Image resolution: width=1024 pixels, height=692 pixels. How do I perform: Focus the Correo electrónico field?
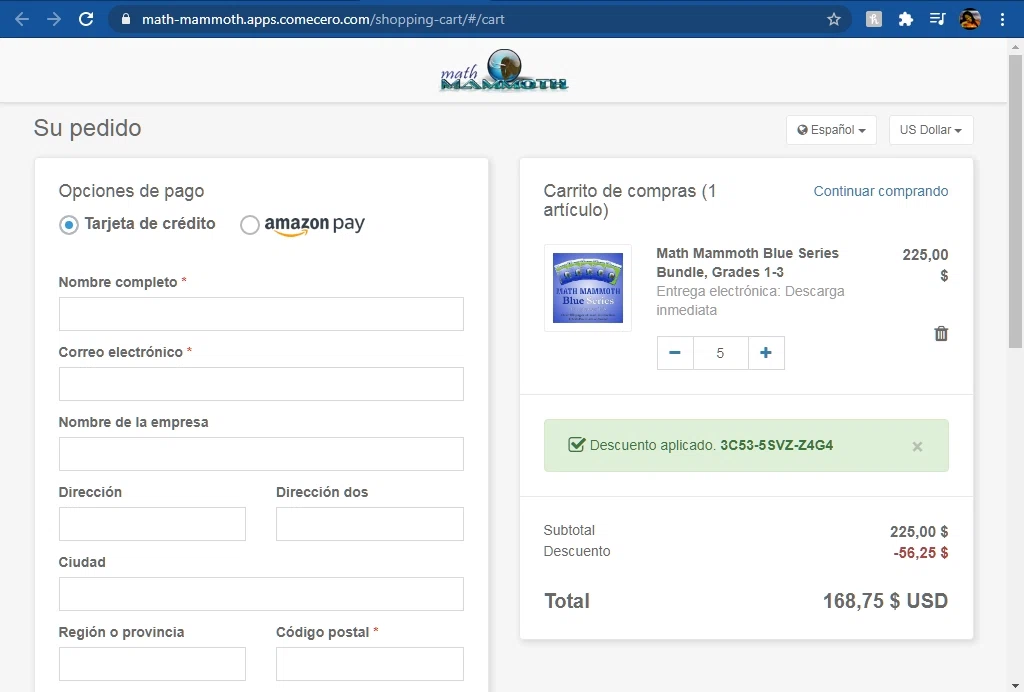(261, 384)
